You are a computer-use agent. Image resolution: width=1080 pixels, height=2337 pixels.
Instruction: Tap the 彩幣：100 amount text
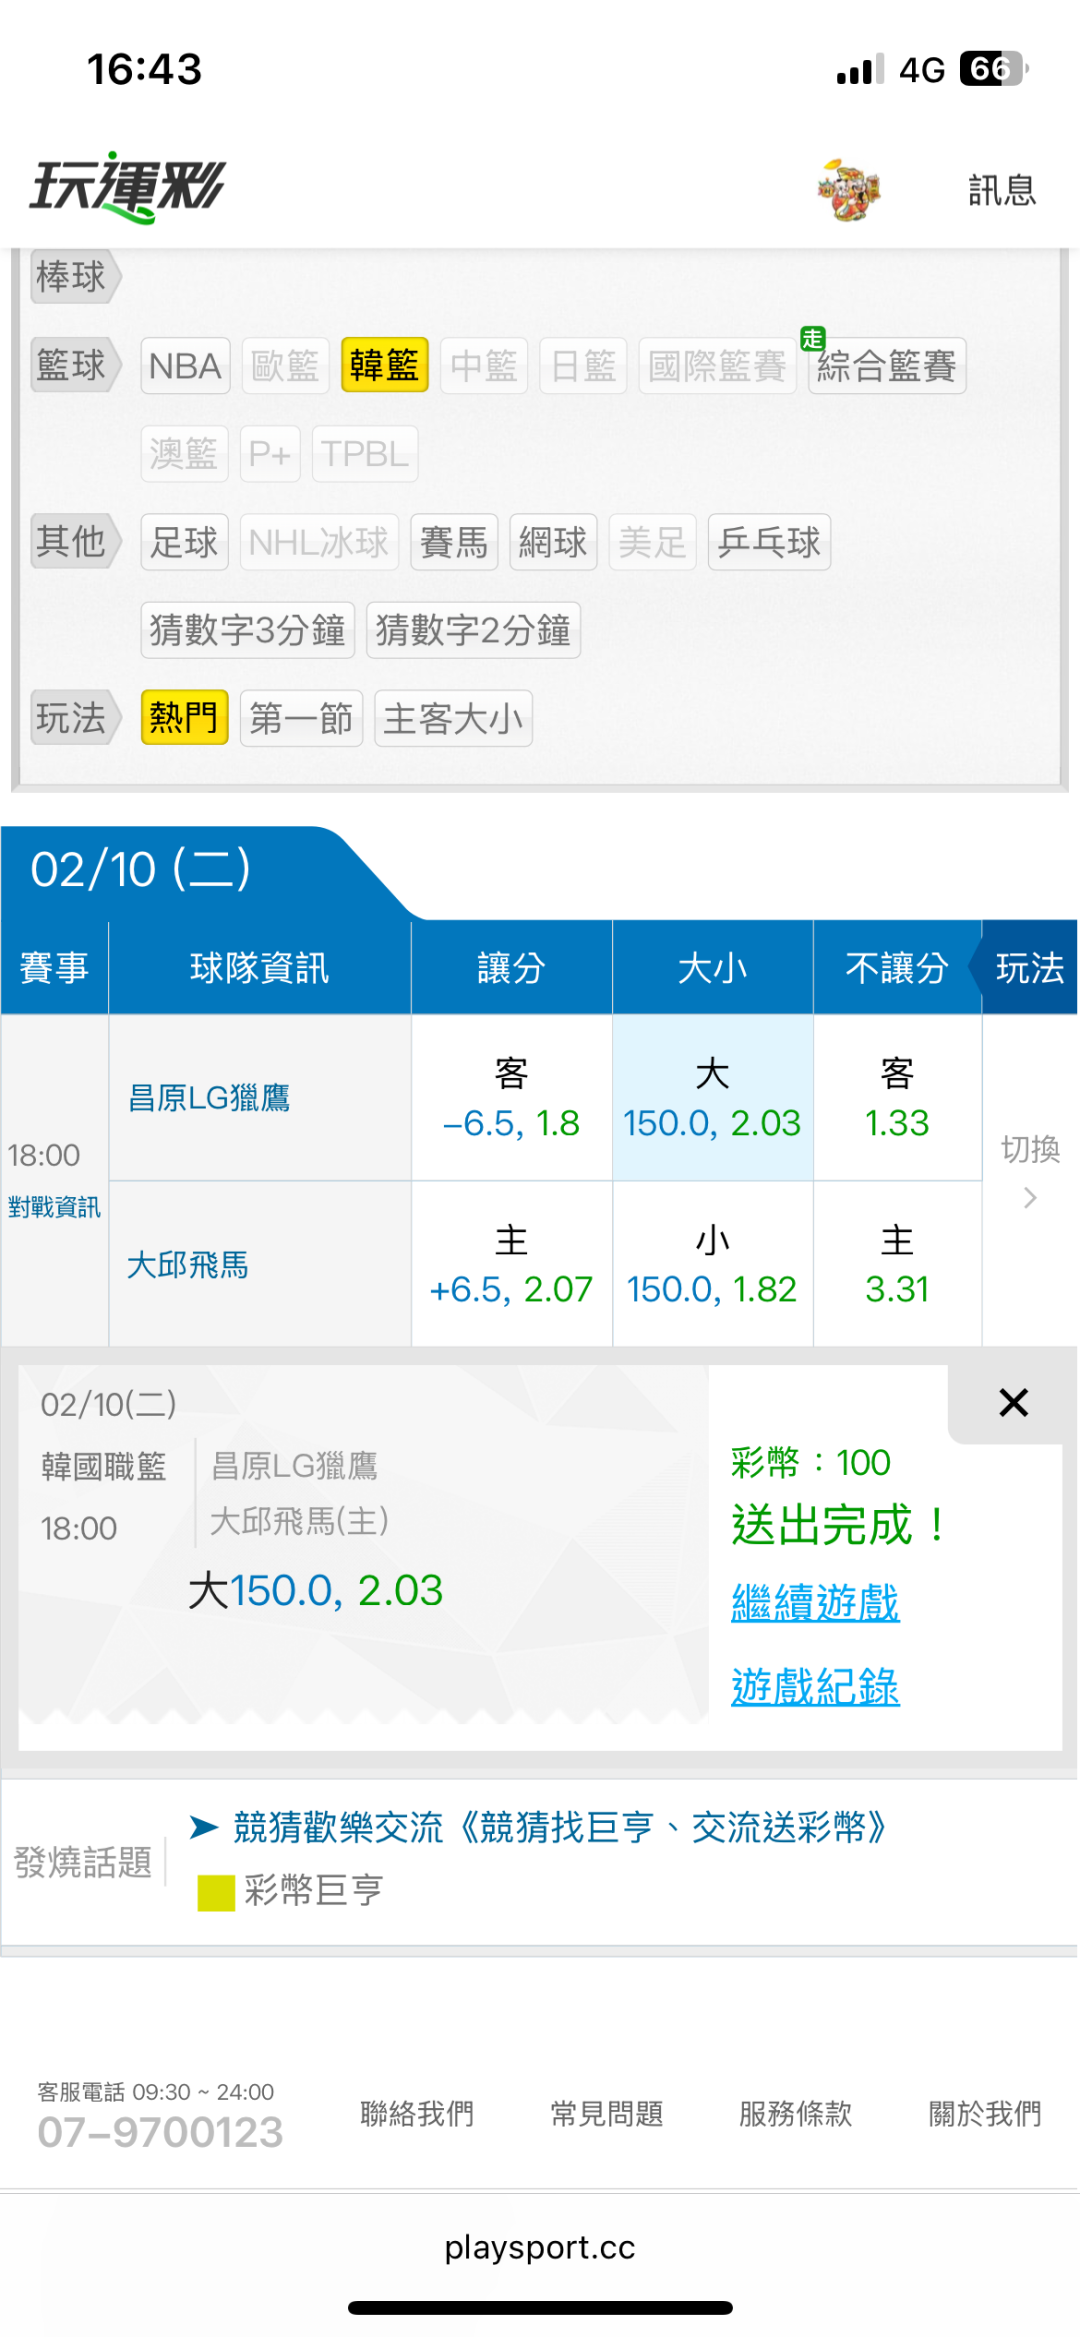coord(811,1463)
